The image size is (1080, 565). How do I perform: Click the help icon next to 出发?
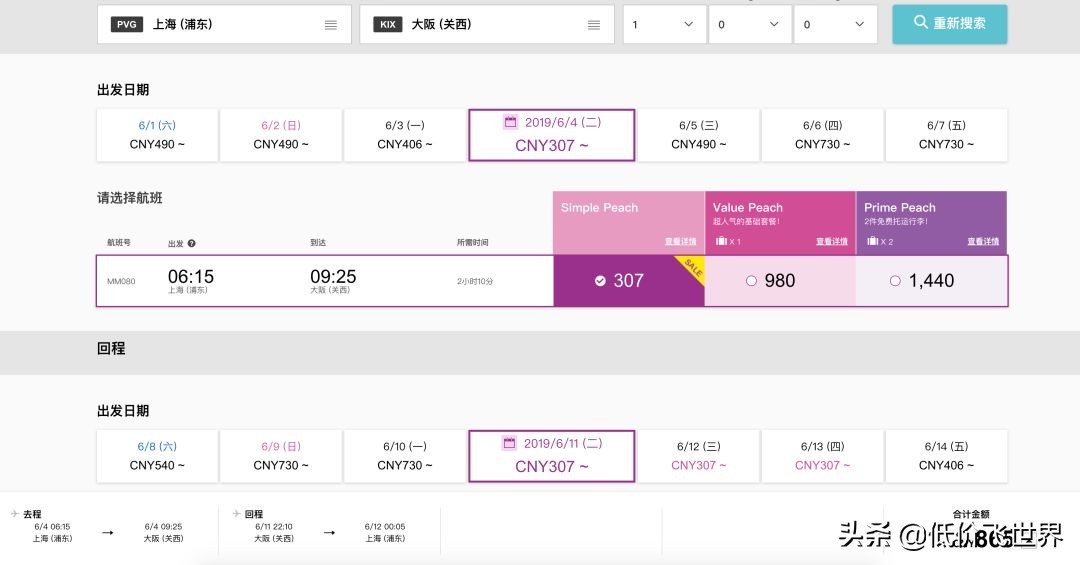click(x=191, y=243)
